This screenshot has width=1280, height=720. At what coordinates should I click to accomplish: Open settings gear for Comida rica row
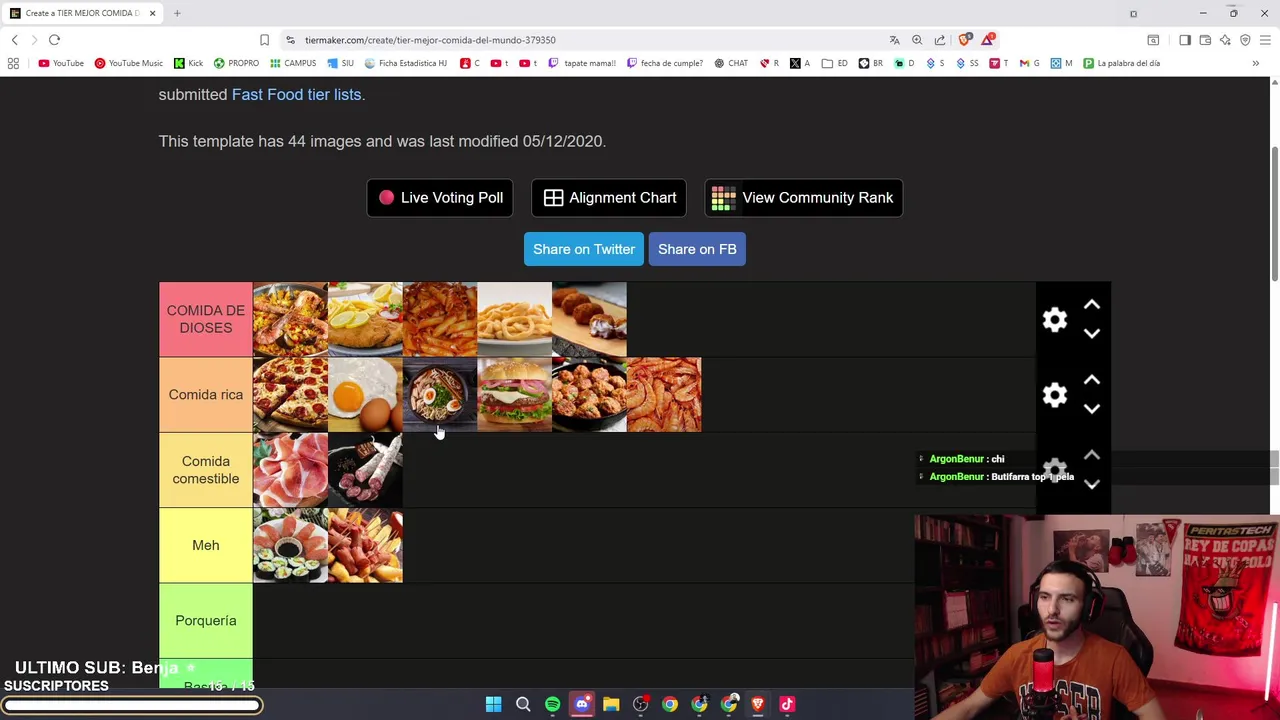pos(1055,395)
